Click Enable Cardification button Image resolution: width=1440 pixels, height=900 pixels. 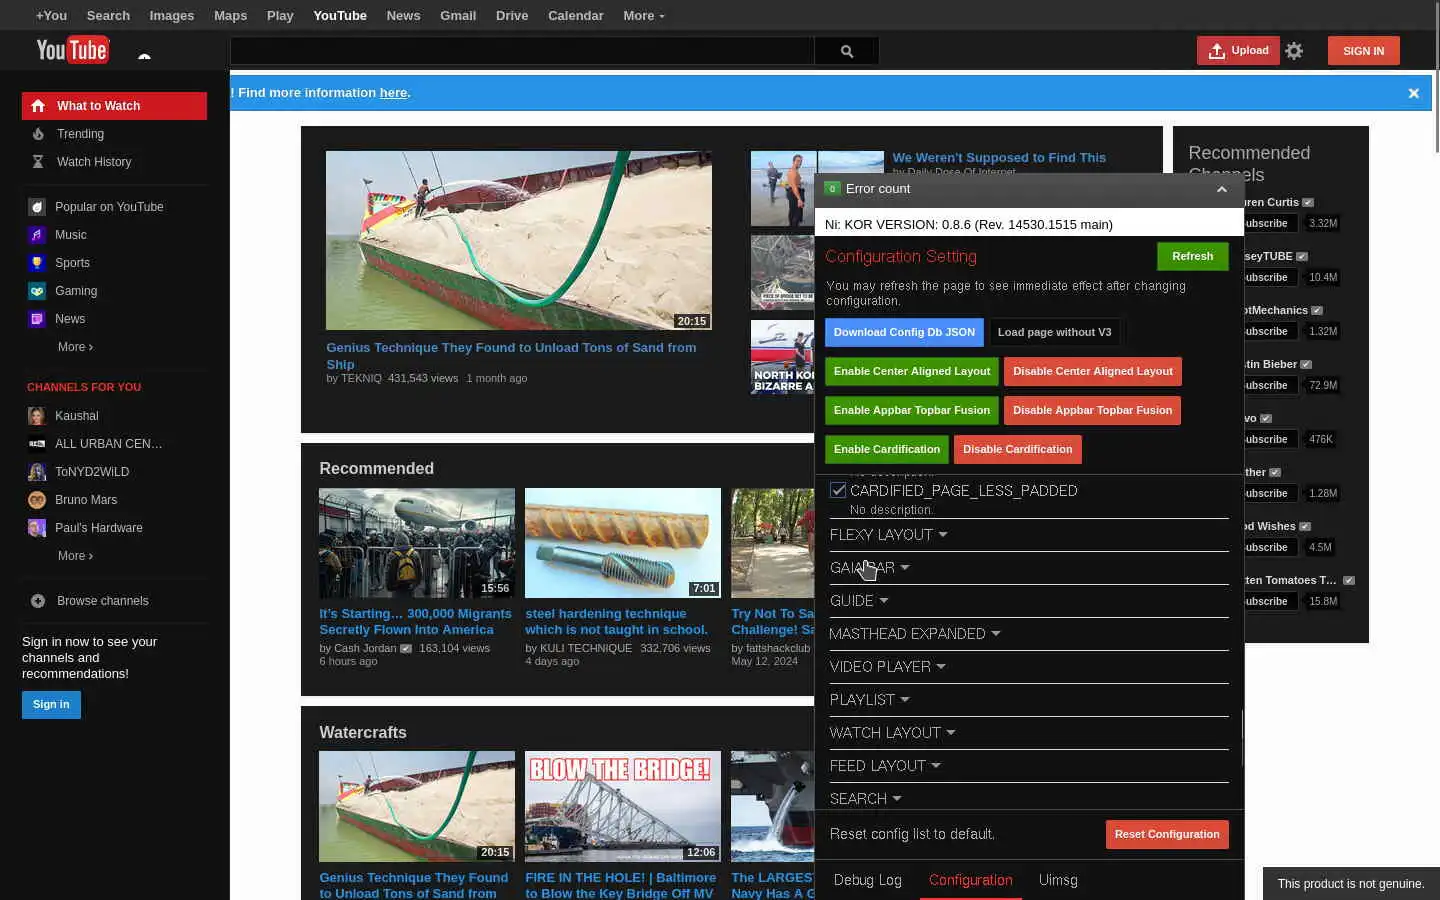coord(887,449)
